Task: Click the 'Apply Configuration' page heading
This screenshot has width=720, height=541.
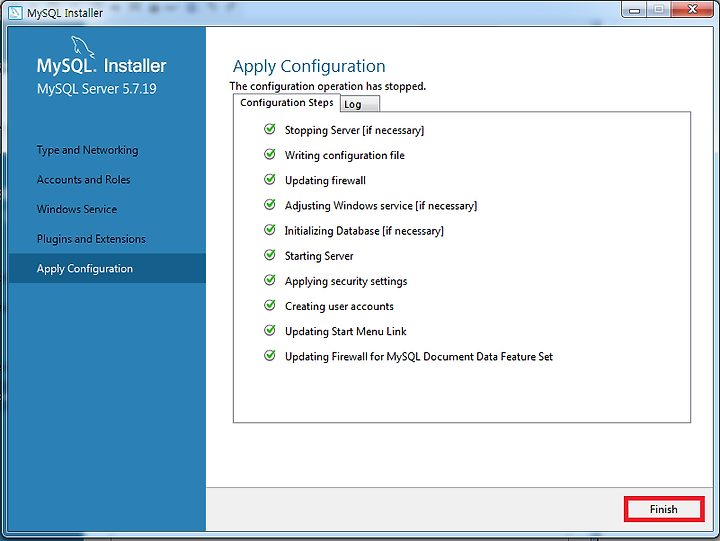Action: point(309,67)
